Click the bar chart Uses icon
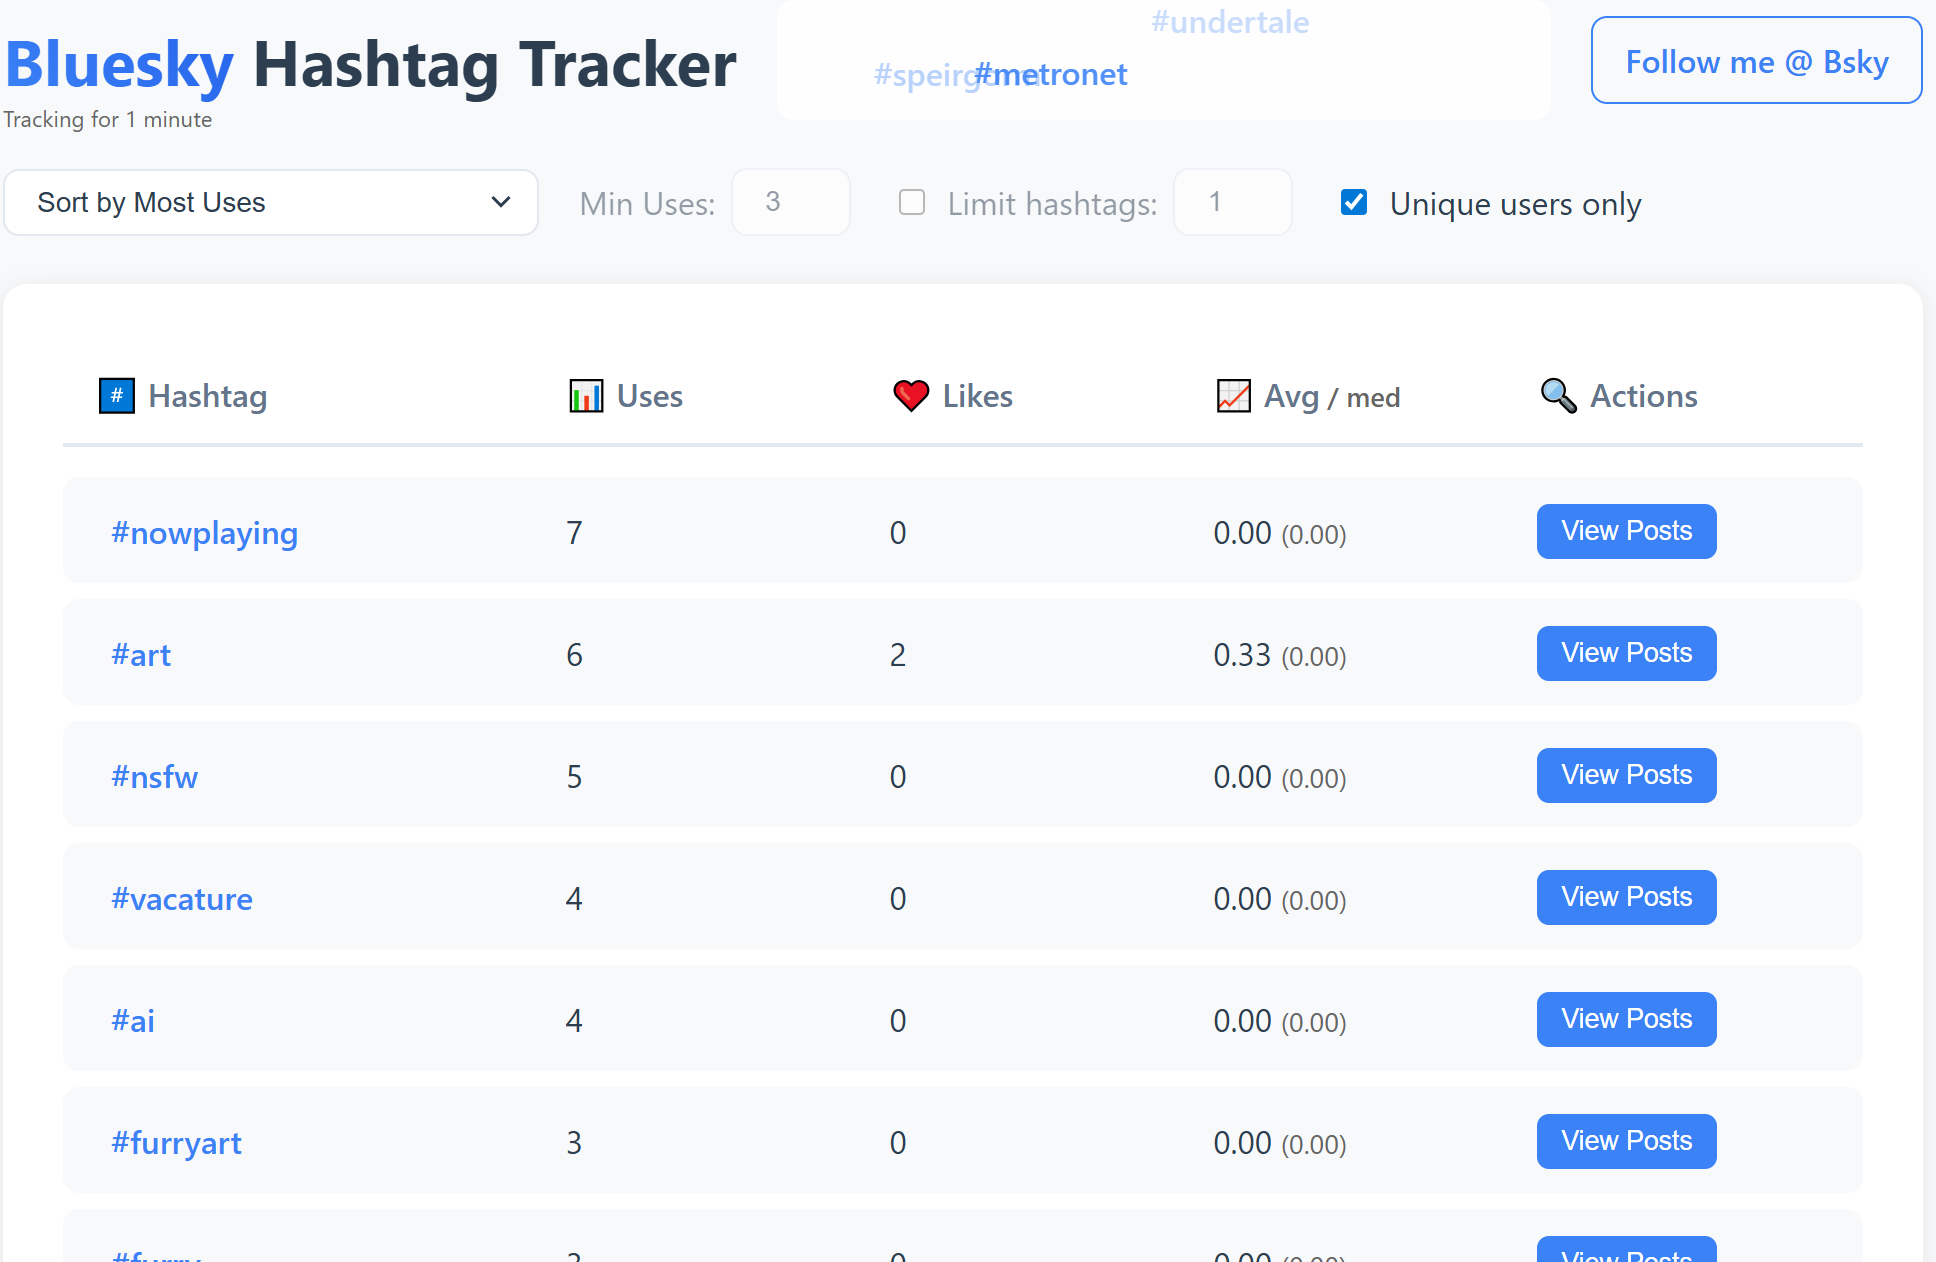The width and height of the screenshot is (1936, 1262). (x=586, y=396)
